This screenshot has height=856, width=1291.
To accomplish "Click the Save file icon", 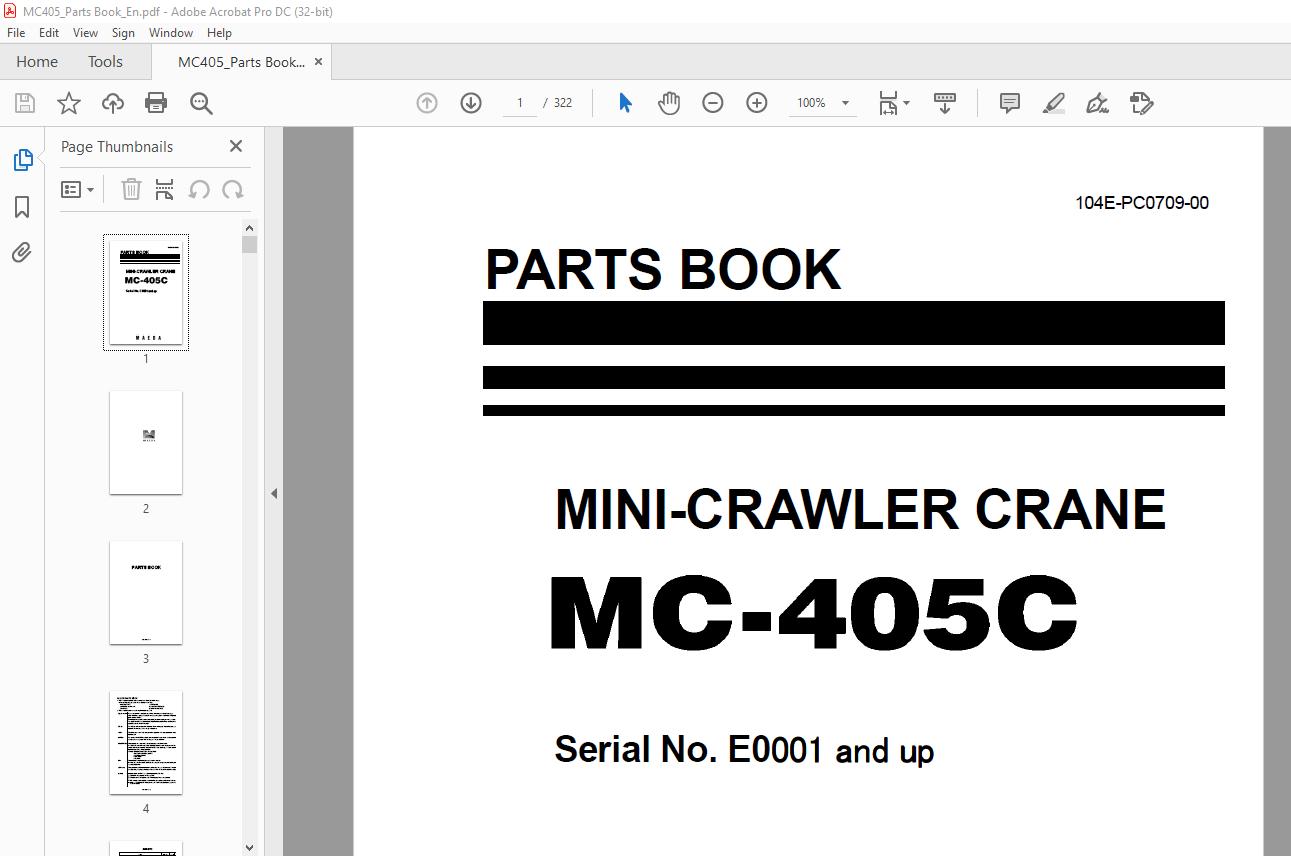I will (25, 103).
